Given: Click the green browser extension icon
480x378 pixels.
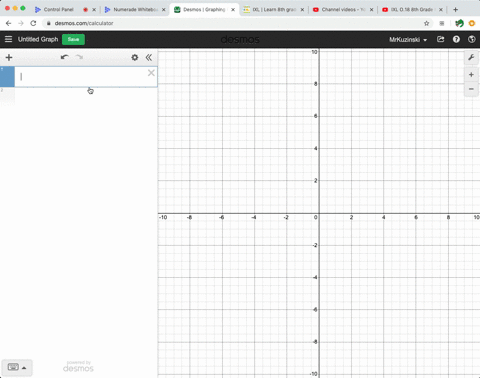Looking at the screenshot, I should [459, 23].
